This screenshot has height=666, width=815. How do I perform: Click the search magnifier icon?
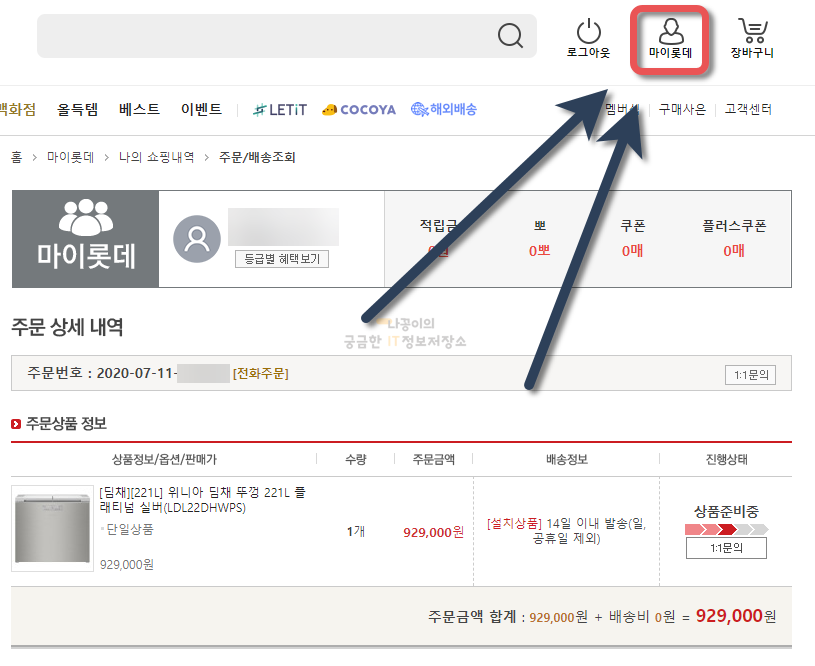click(510, 35)
